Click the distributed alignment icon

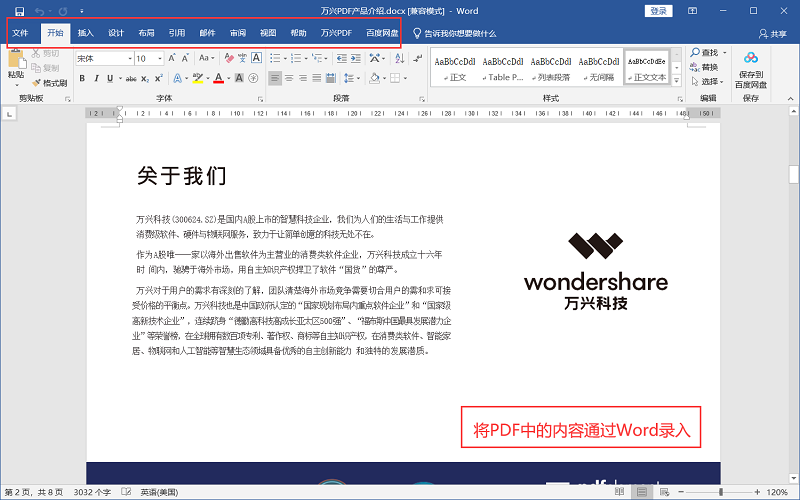[331, 79]
